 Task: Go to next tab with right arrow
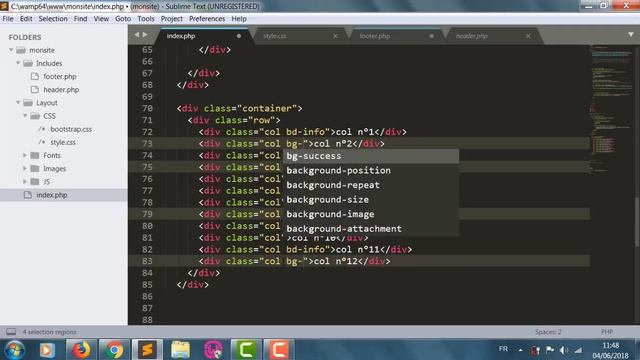click(x=145, y=35)
